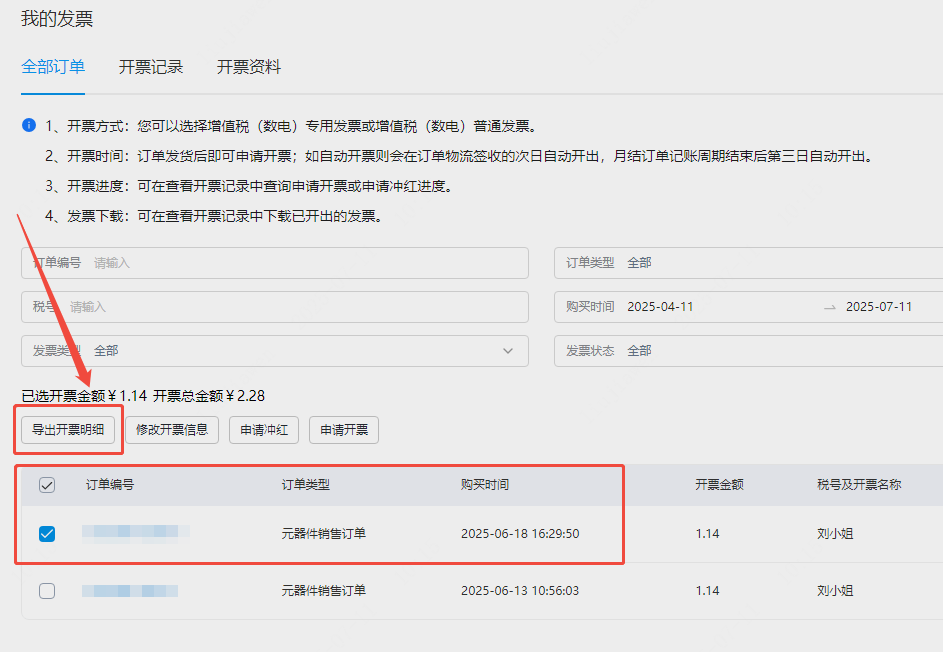Open the blurred order number of 2025-06-13 order
Screen dimensions: 943x652
click(130, 591)
